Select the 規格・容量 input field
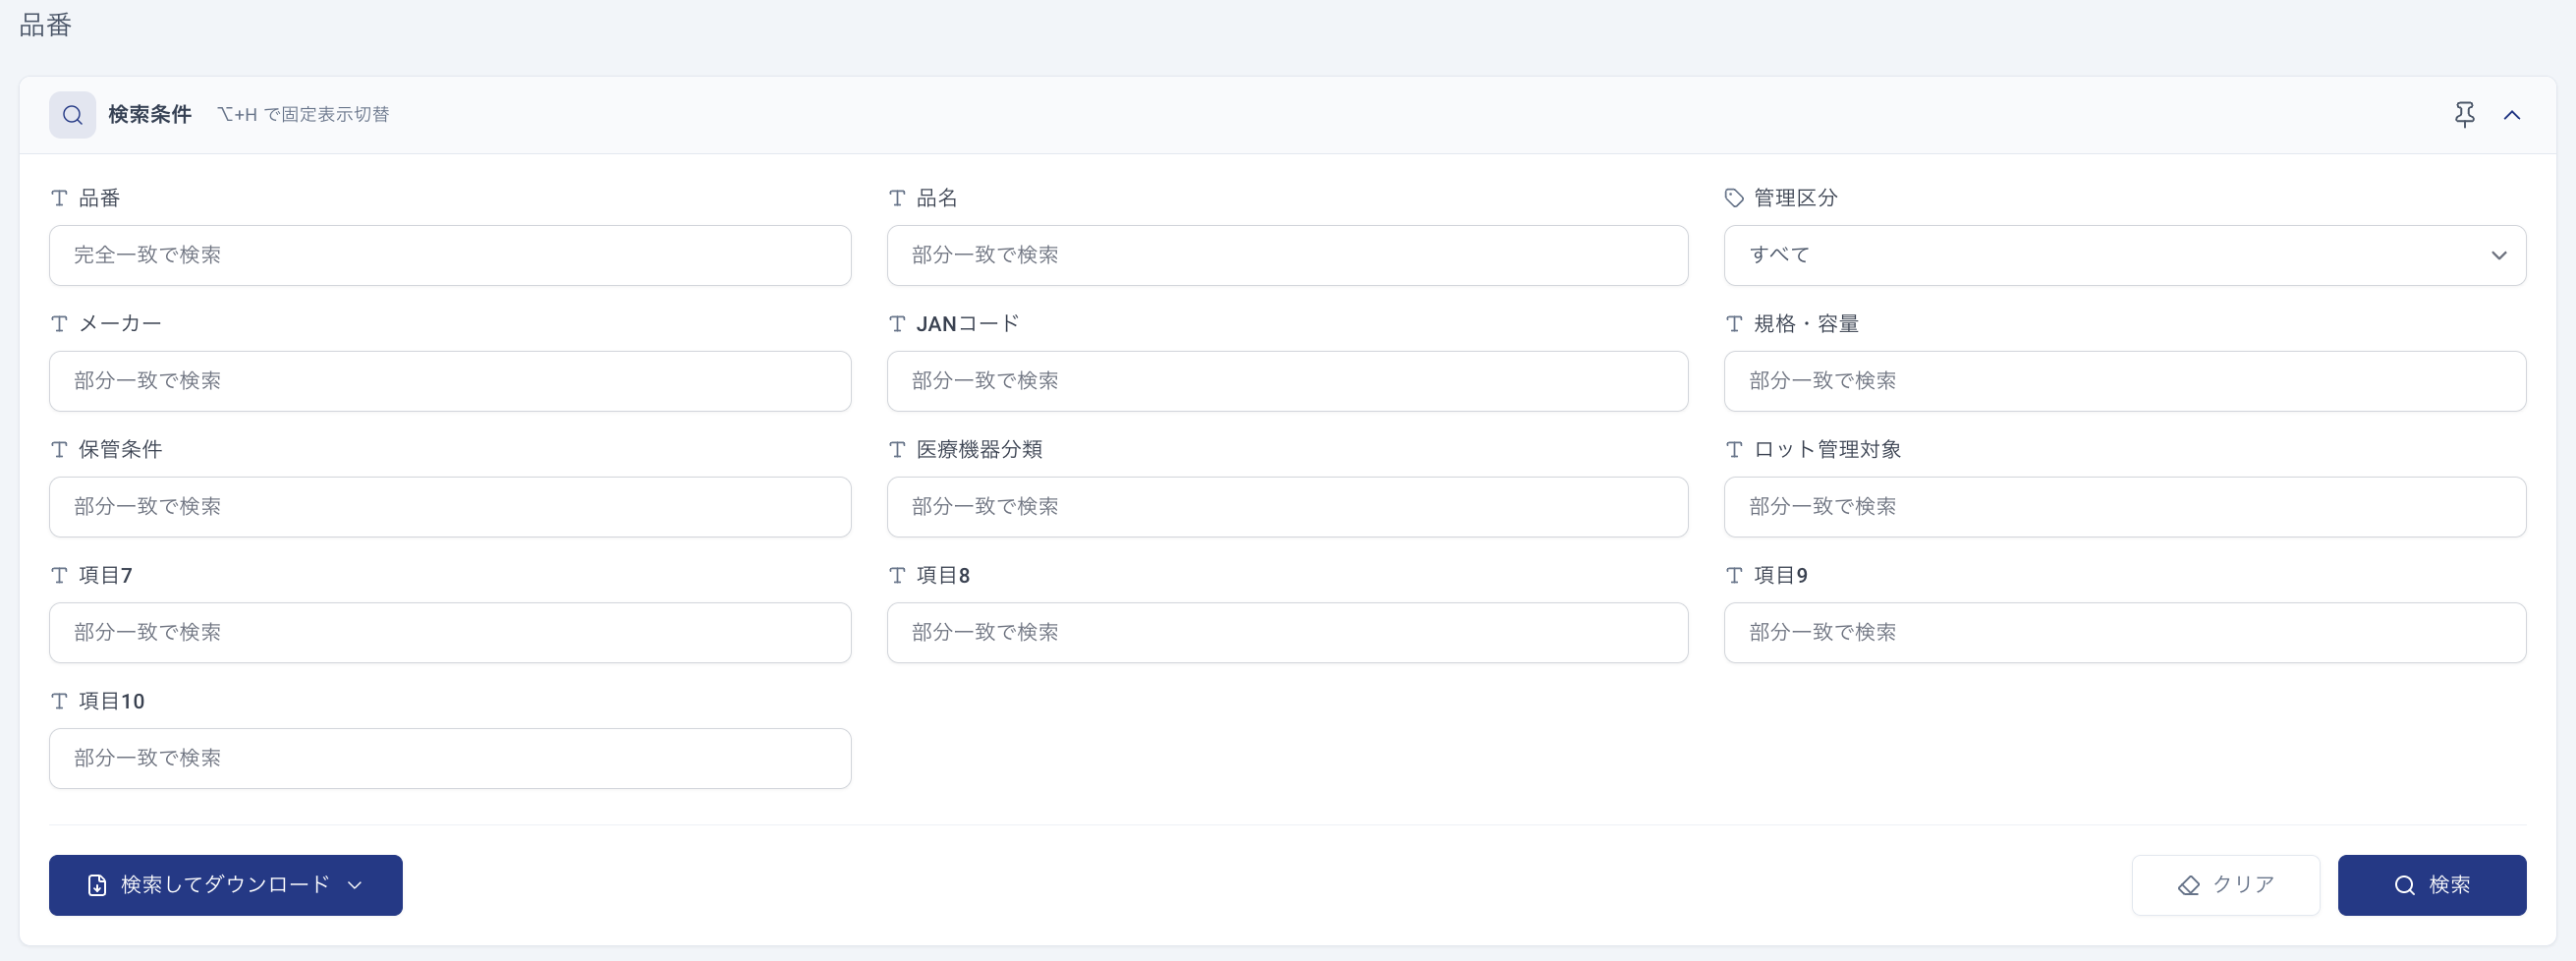This screenshot has height=961, width=2576. 2124,381
